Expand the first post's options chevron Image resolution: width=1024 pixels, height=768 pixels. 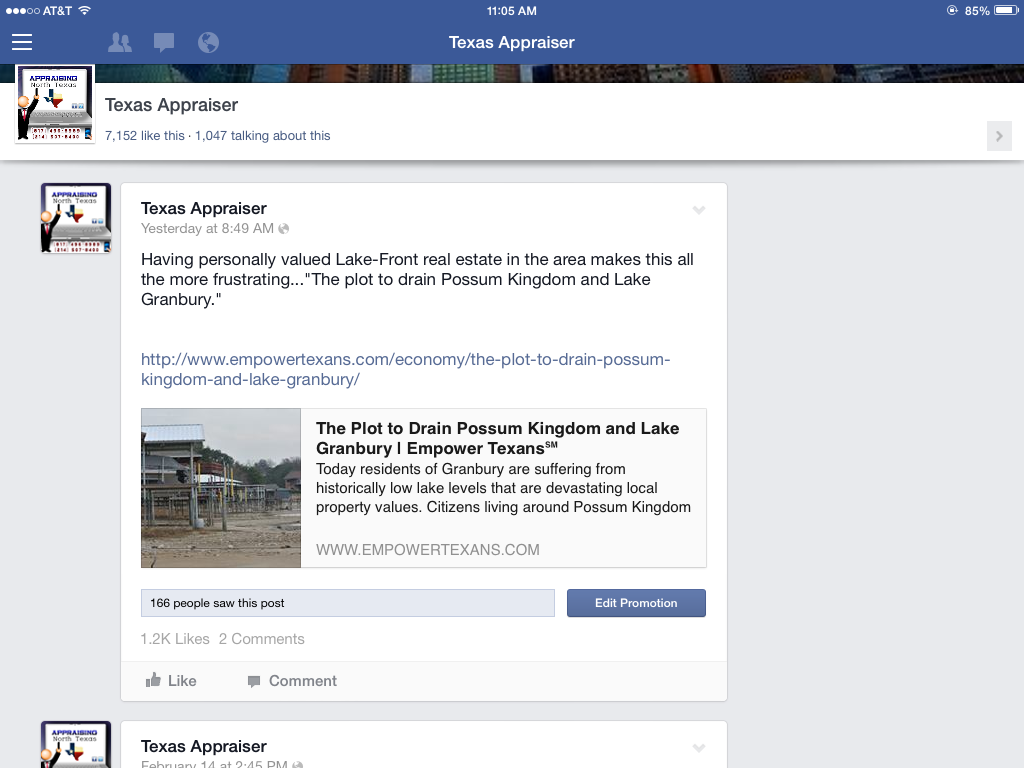(x=699, y=210)
